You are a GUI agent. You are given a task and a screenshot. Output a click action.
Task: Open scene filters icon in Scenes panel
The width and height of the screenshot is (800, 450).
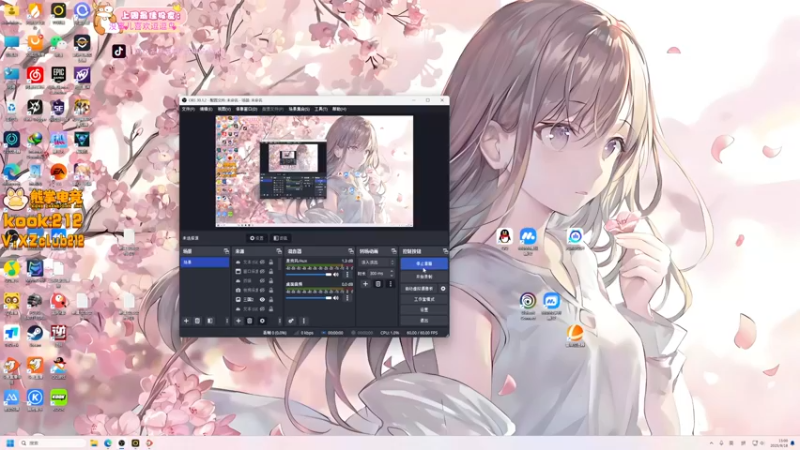(x=210, y=321)
